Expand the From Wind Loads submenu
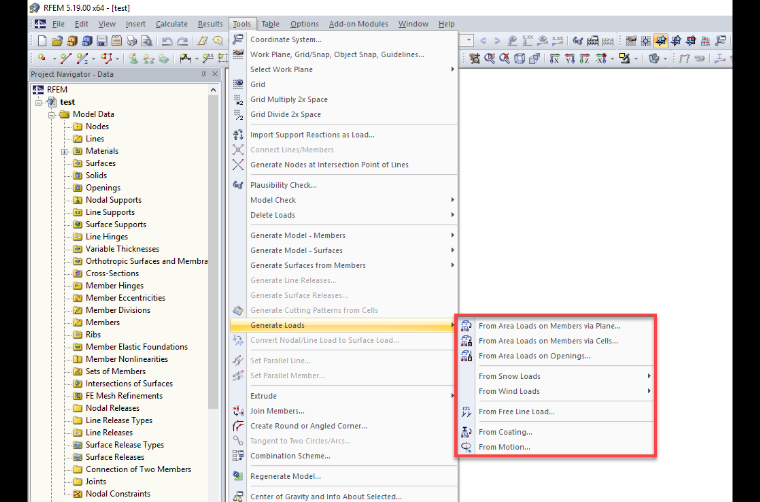The height and width of the screenshot is (502, 760). (649, 391)
